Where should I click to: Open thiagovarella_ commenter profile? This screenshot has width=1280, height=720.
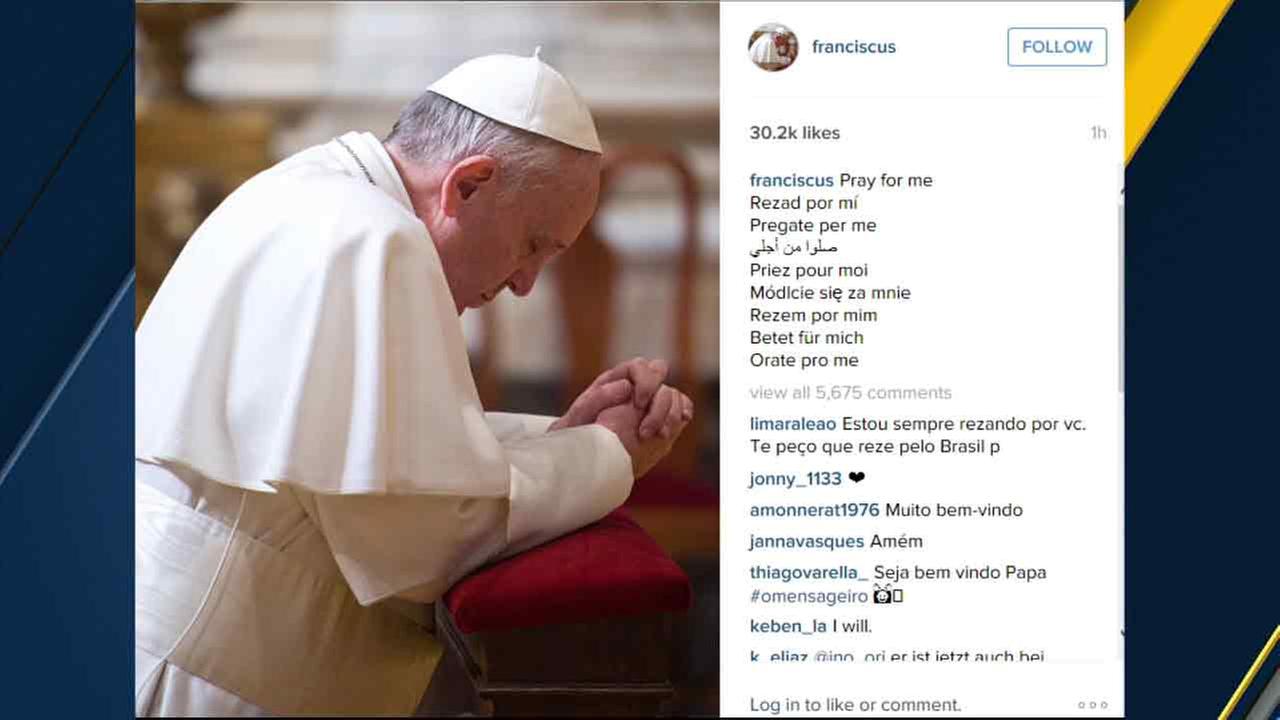809,573
